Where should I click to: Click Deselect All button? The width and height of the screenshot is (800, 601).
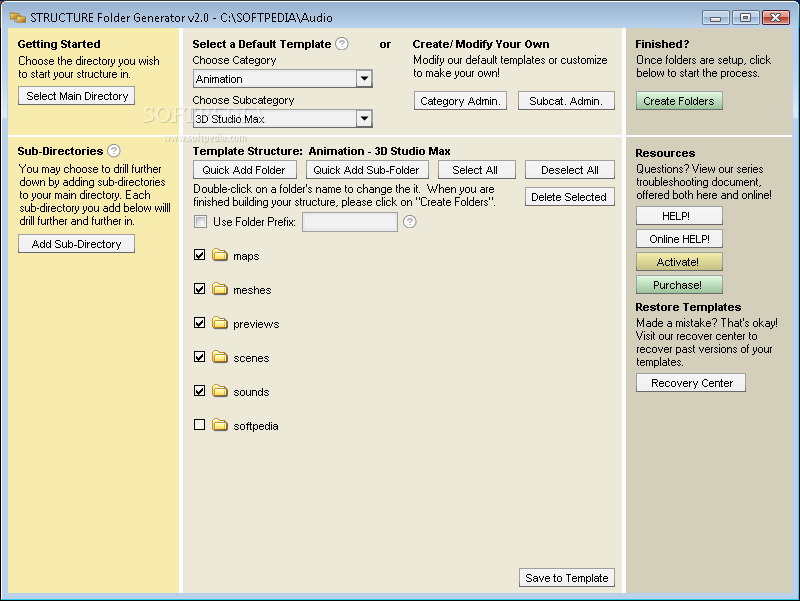coord(570,170)
